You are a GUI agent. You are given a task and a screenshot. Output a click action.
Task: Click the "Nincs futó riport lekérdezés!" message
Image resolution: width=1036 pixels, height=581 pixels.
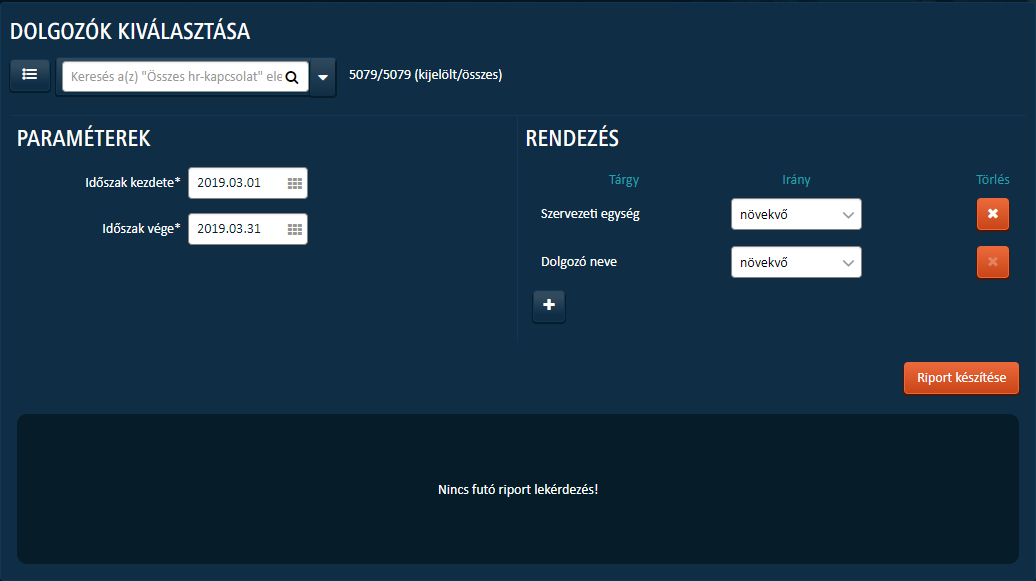coord(518,490)
